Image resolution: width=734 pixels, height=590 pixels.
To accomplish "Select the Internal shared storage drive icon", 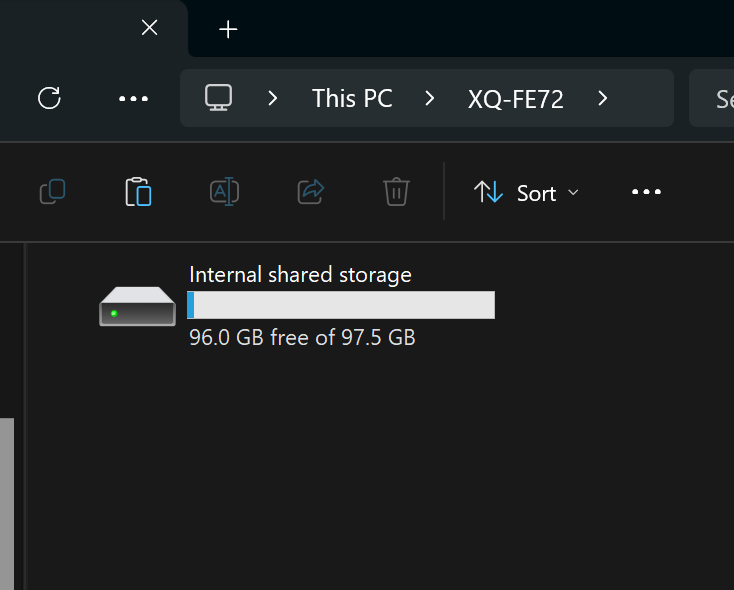I will click(x=138, y=306).
